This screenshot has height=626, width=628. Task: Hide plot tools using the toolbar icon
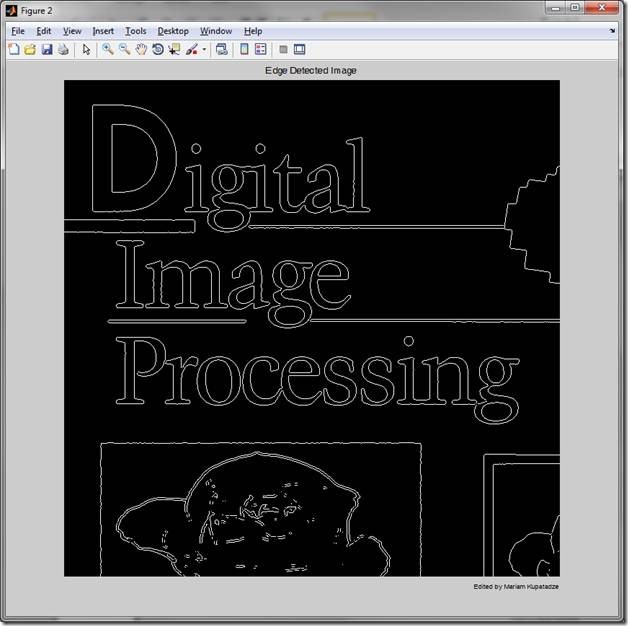tap(283, 49)
